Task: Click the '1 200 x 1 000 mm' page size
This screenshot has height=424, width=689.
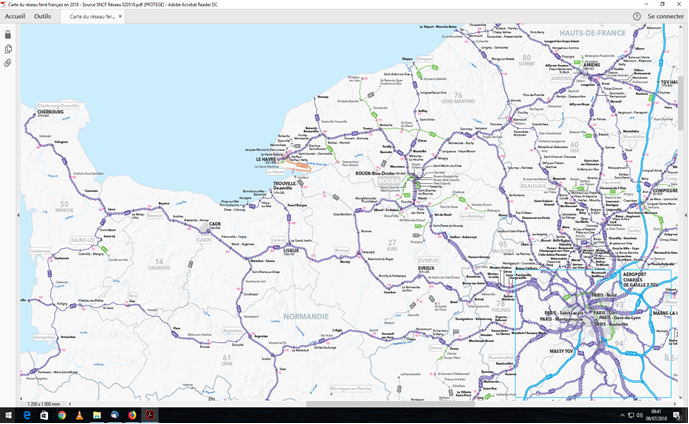Action: (44, 403)
